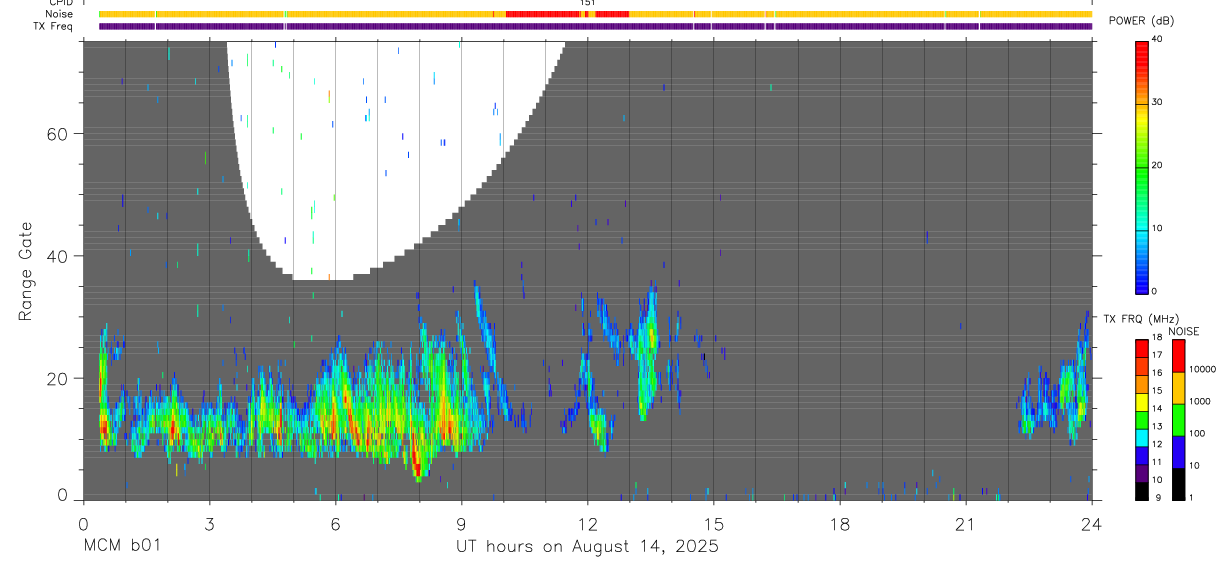Viewport: 1228px width, 567px height.
Task: Click the '151' CPID label above the Noise strip
Action: click(587, 3)
